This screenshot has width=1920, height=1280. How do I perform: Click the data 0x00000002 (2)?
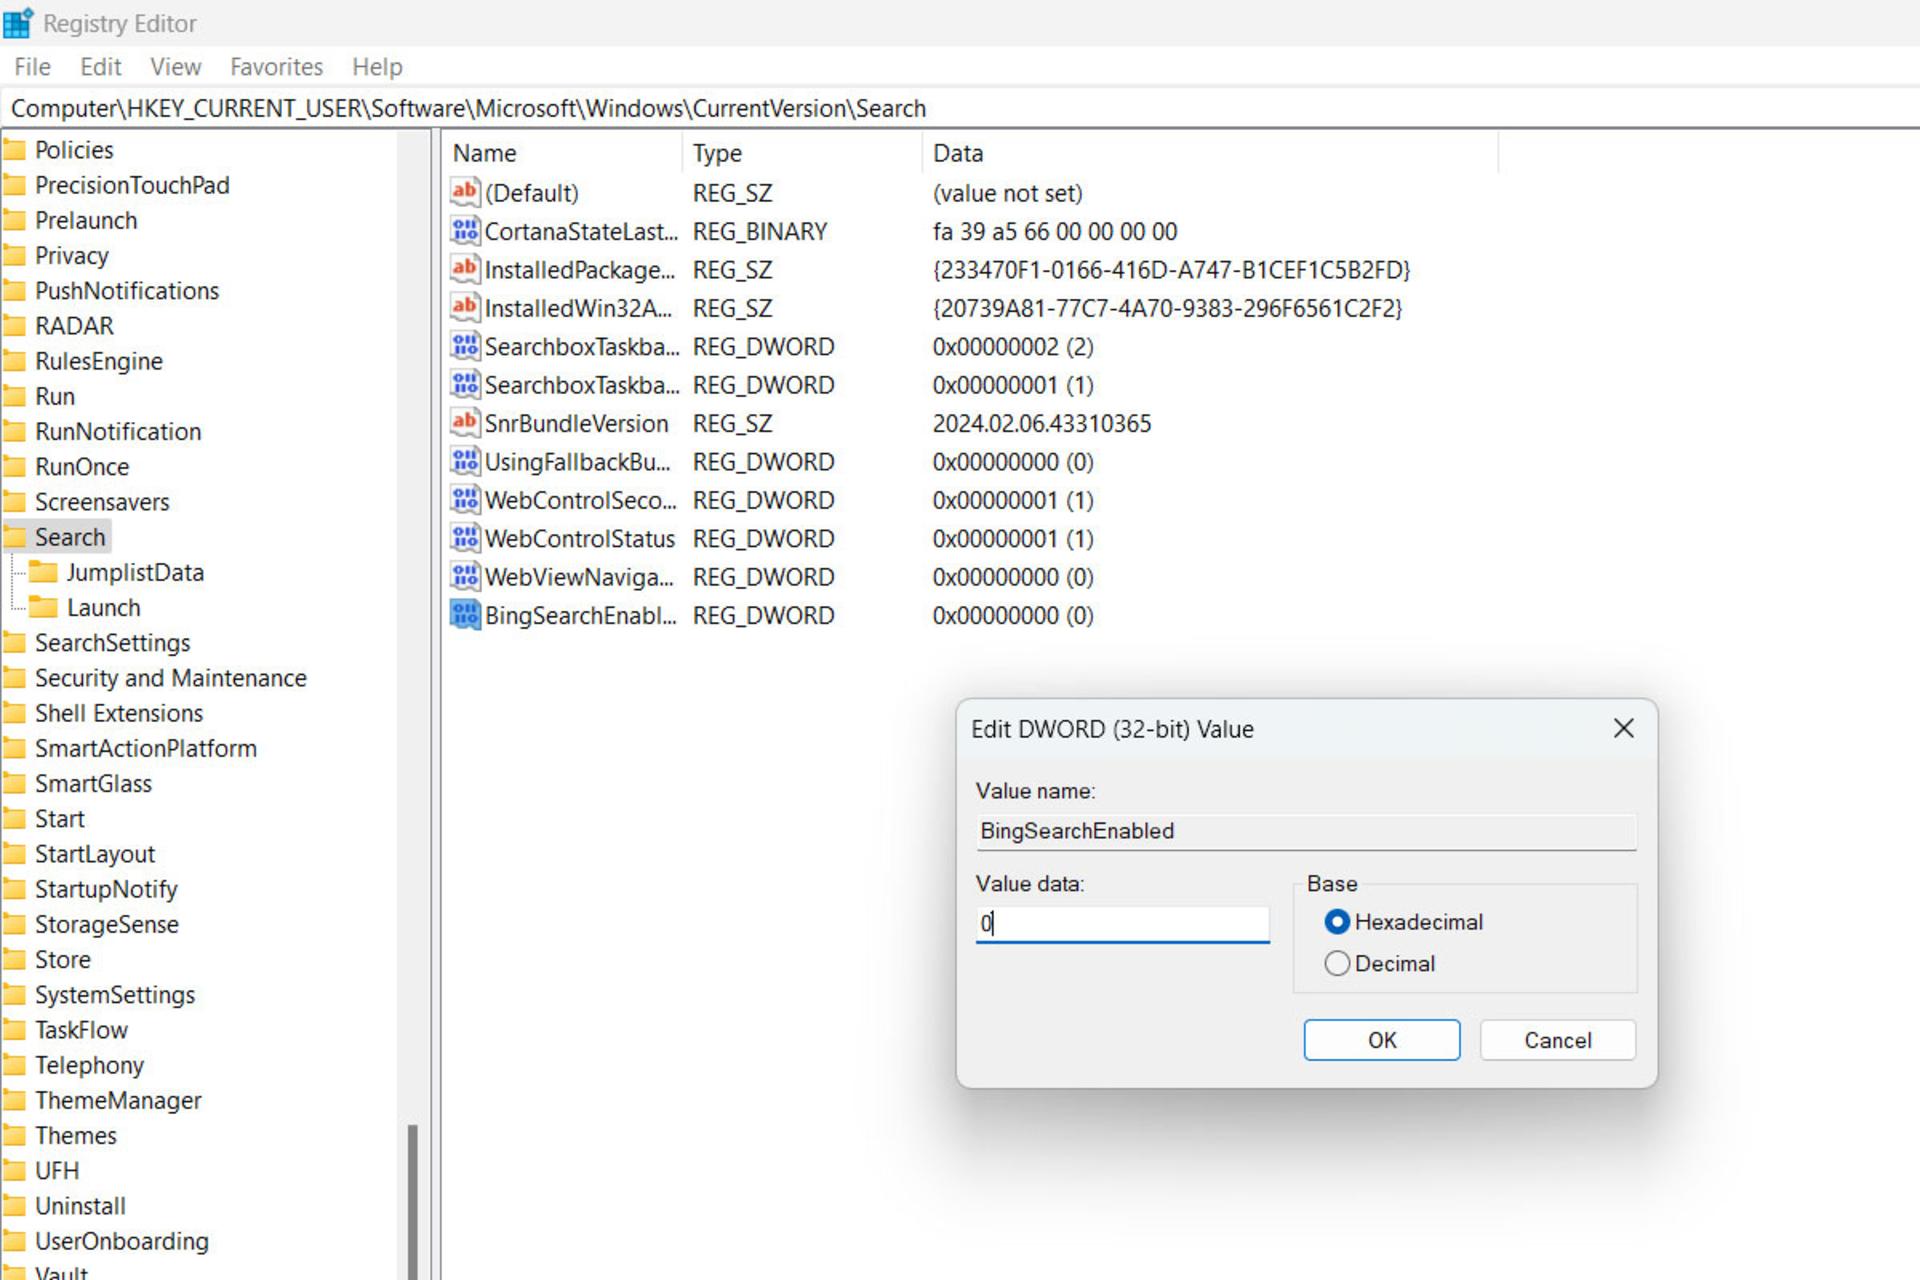coord(1013,347)
